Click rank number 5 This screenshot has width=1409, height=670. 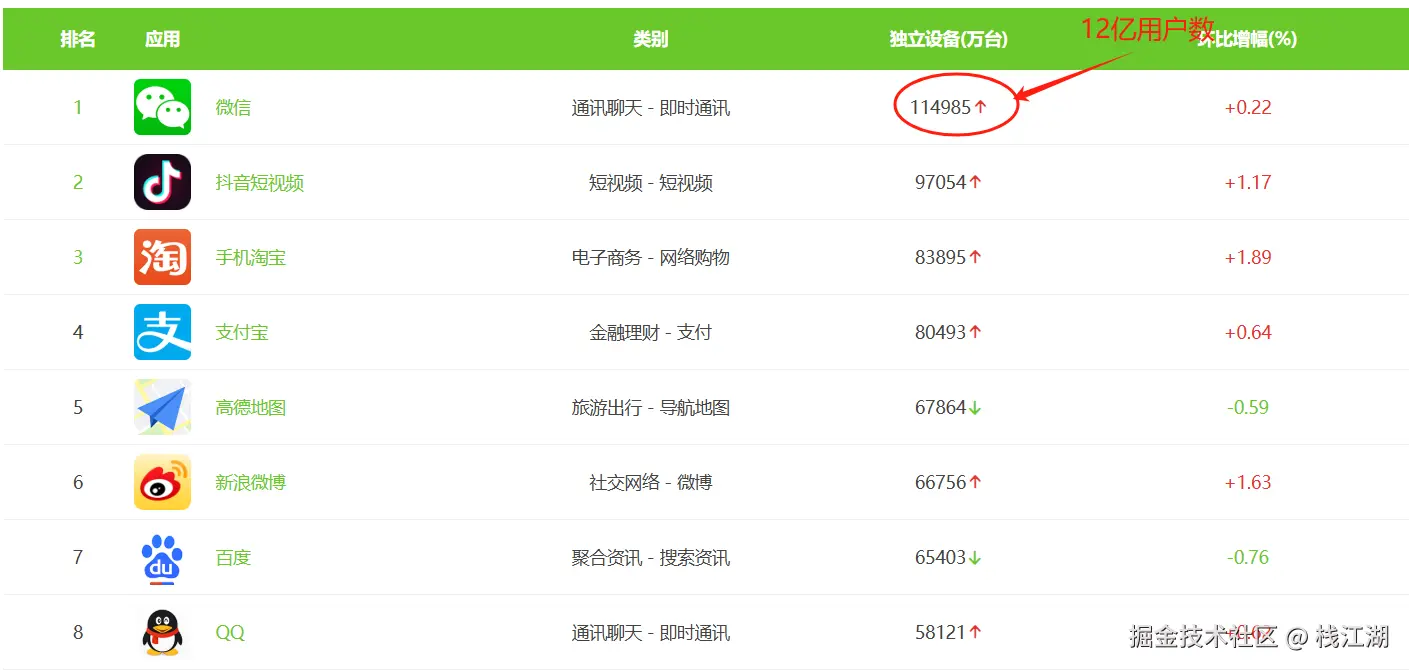78,407
